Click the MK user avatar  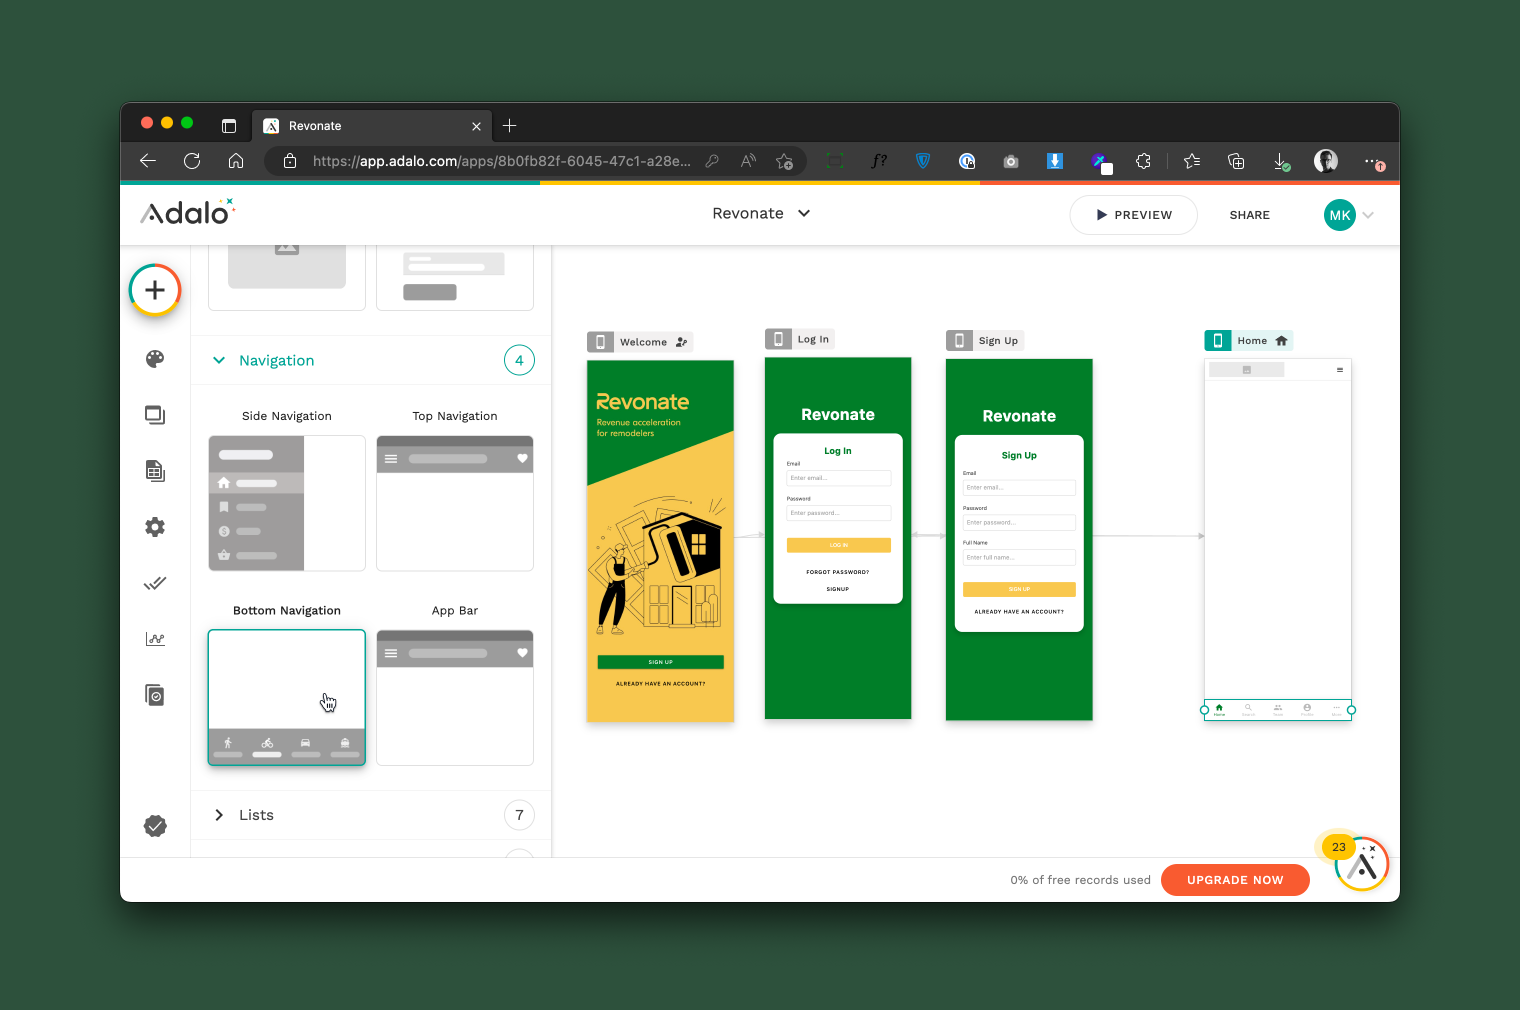click(x=1340, y=215)
